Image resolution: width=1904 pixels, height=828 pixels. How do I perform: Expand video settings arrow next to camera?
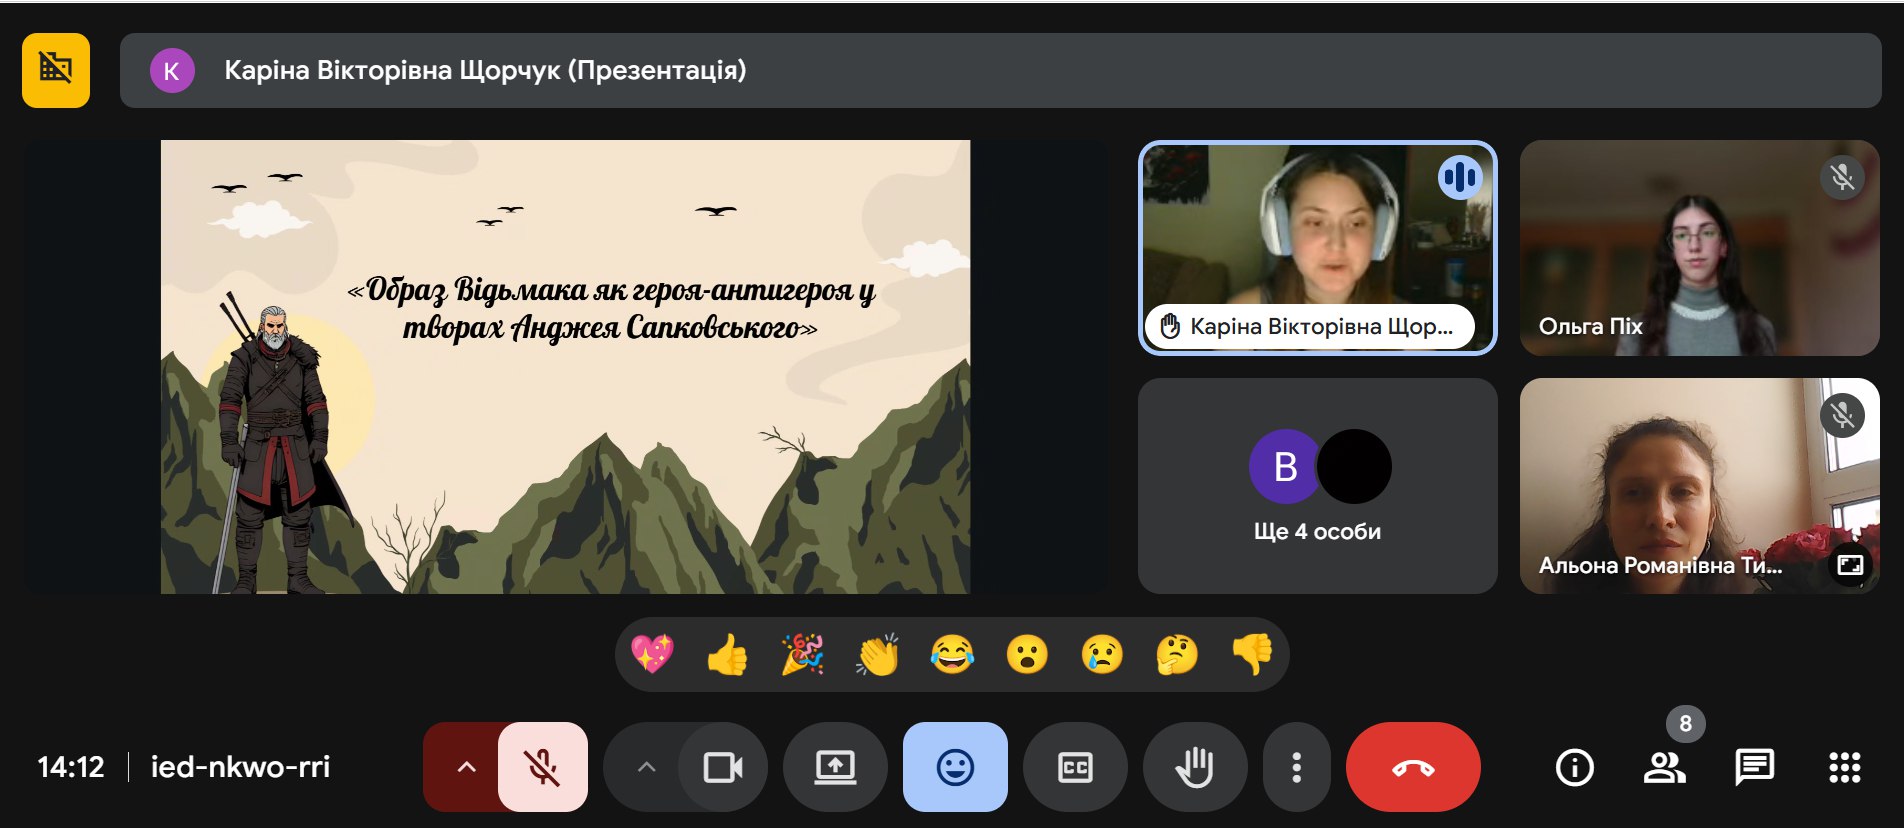click(646, 767)
